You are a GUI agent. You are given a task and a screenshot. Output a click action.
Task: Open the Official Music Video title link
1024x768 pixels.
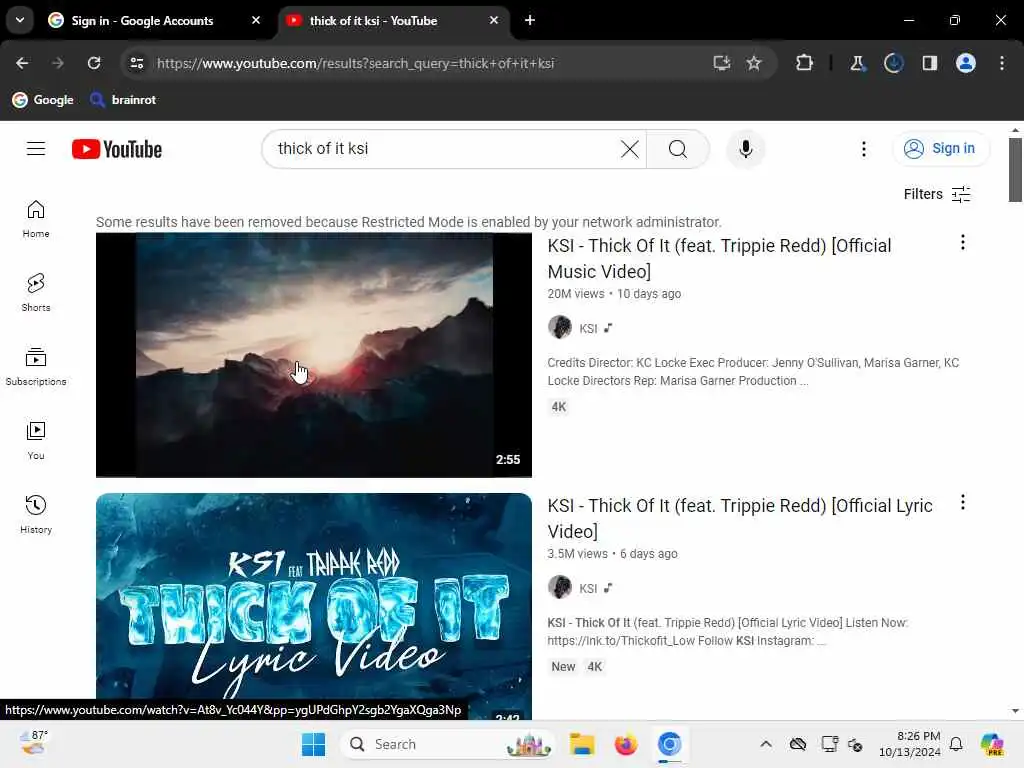[x=719, y=259]
